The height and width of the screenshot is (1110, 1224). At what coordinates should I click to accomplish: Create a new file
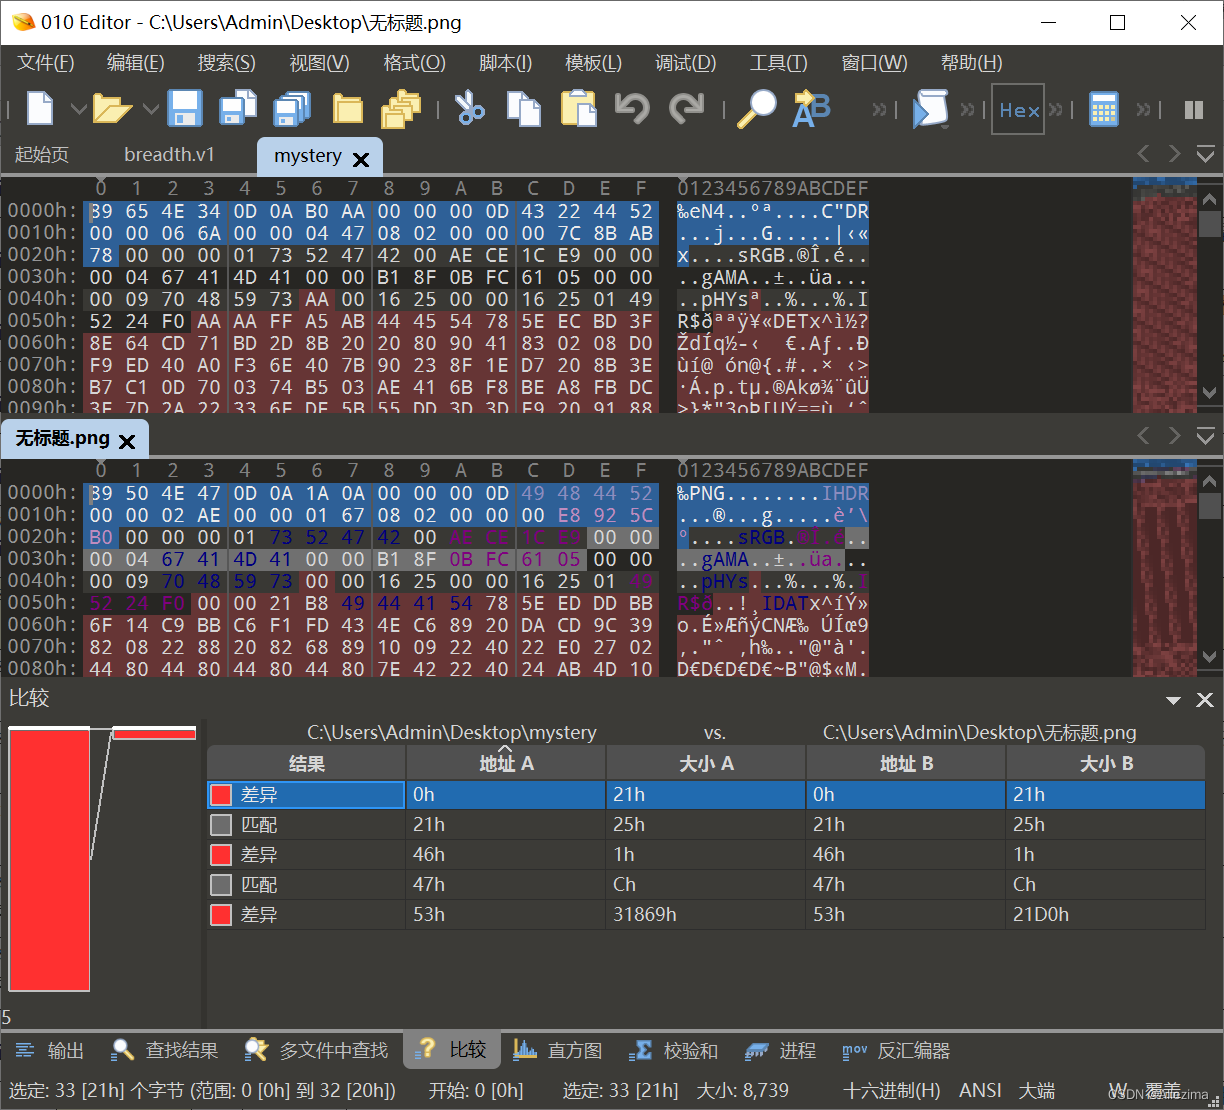click(x=38, y=108)
